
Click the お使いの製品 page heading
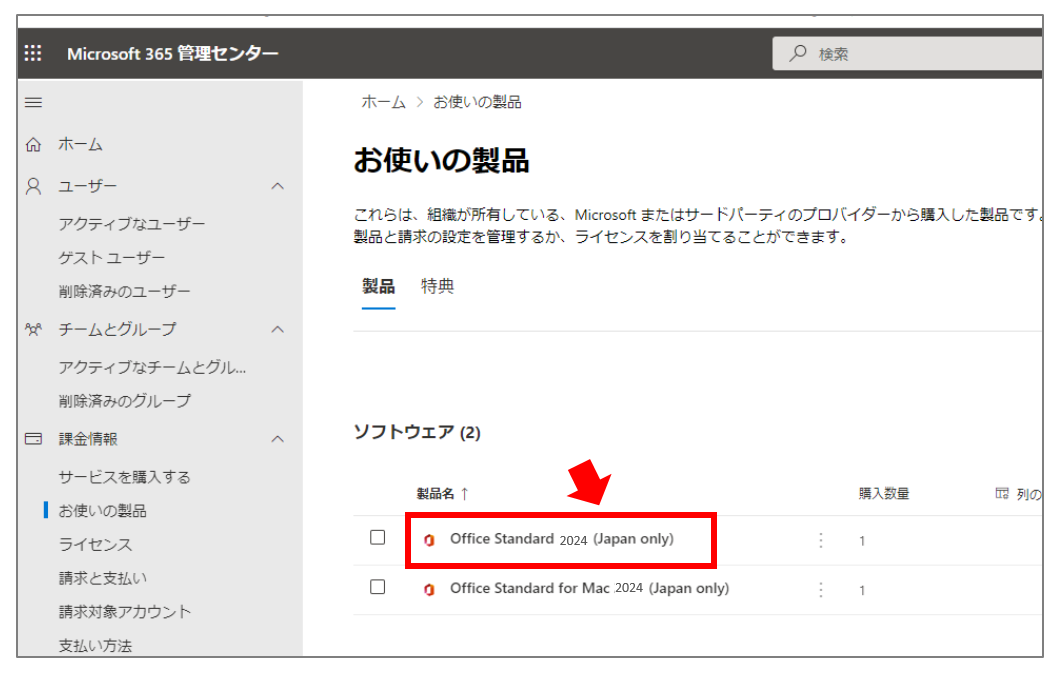[441, 162]
